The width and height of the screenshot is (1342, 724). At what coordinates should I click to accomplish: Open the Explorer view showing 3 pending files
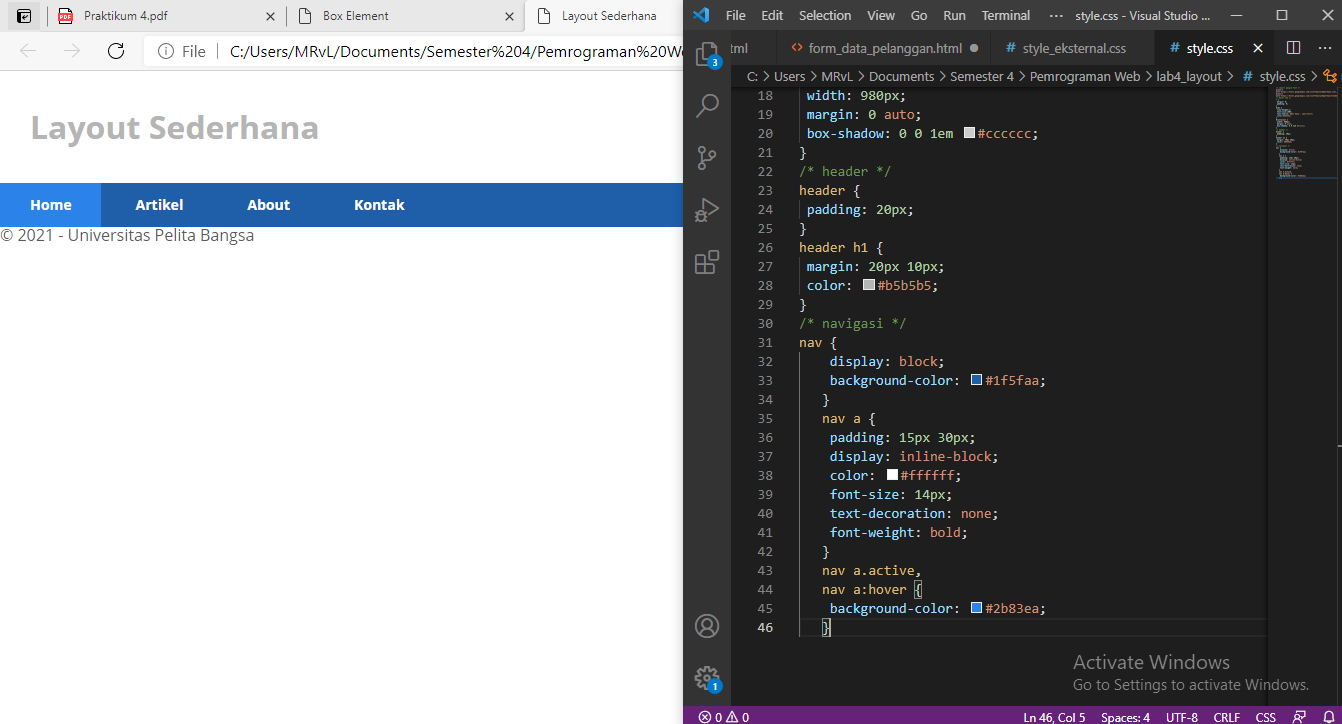tap(707, 55)
